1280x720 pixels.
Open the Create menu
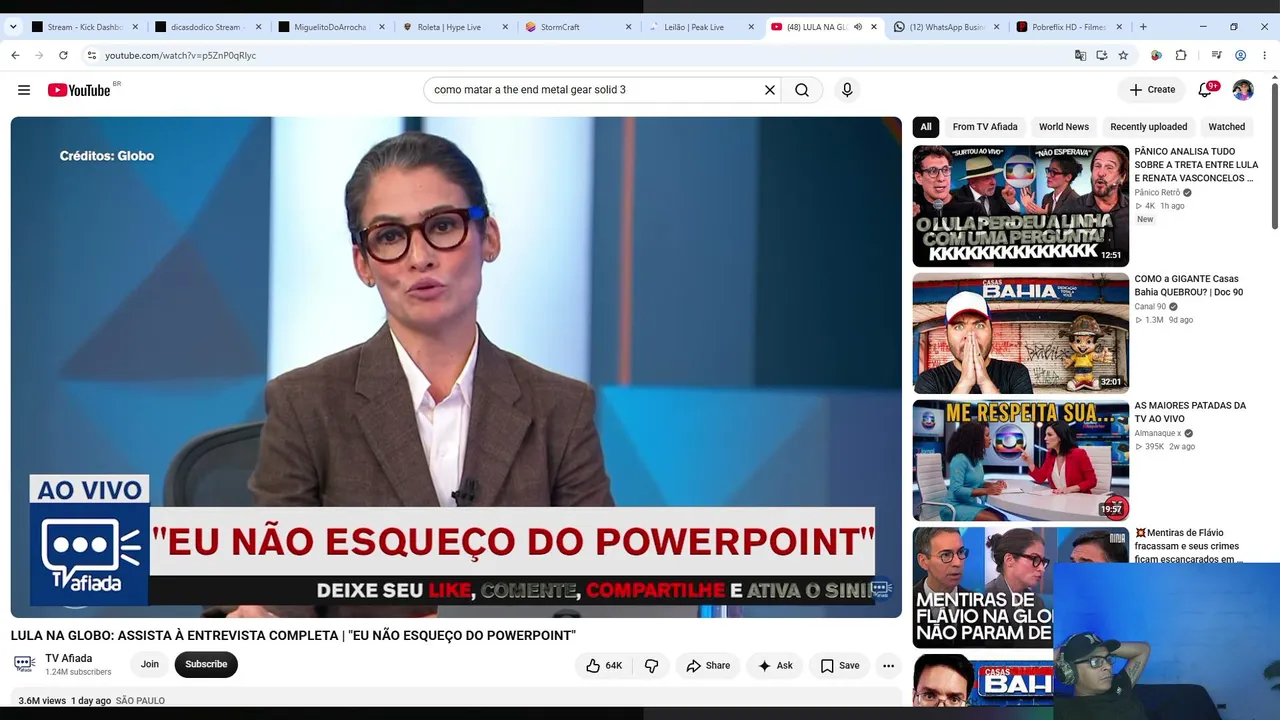[1152, 90]
